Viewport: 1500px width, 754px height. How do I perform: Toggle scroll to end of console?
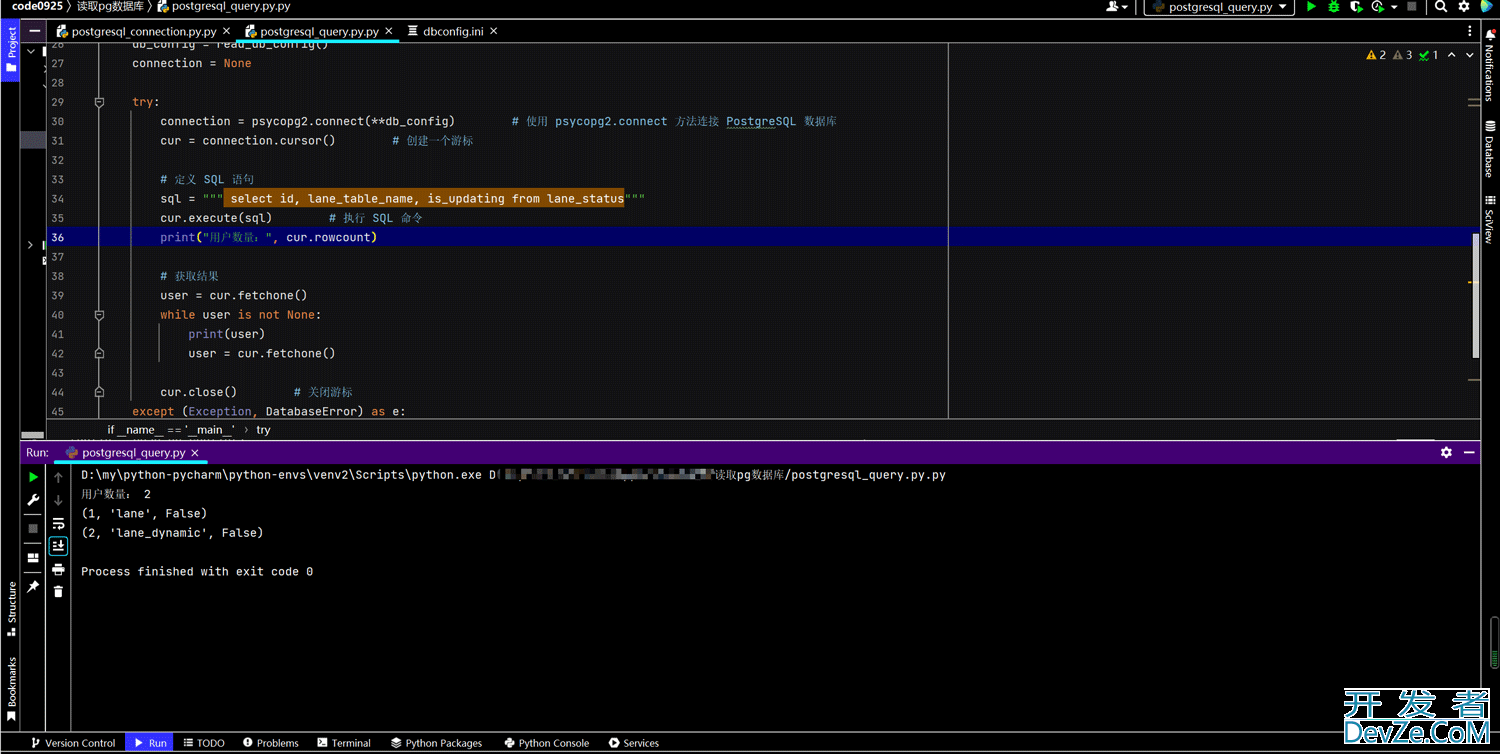coord(59,546)
